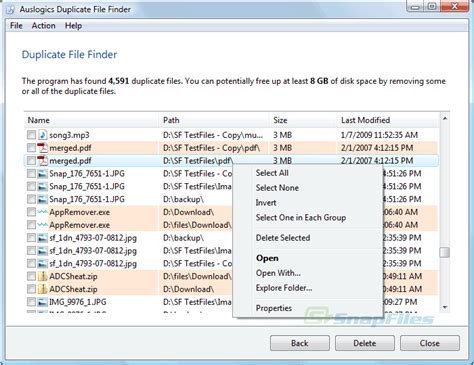The image size is (474, 365).
Task: Click the bold Open context menu entry
Action: click(267, 258)
